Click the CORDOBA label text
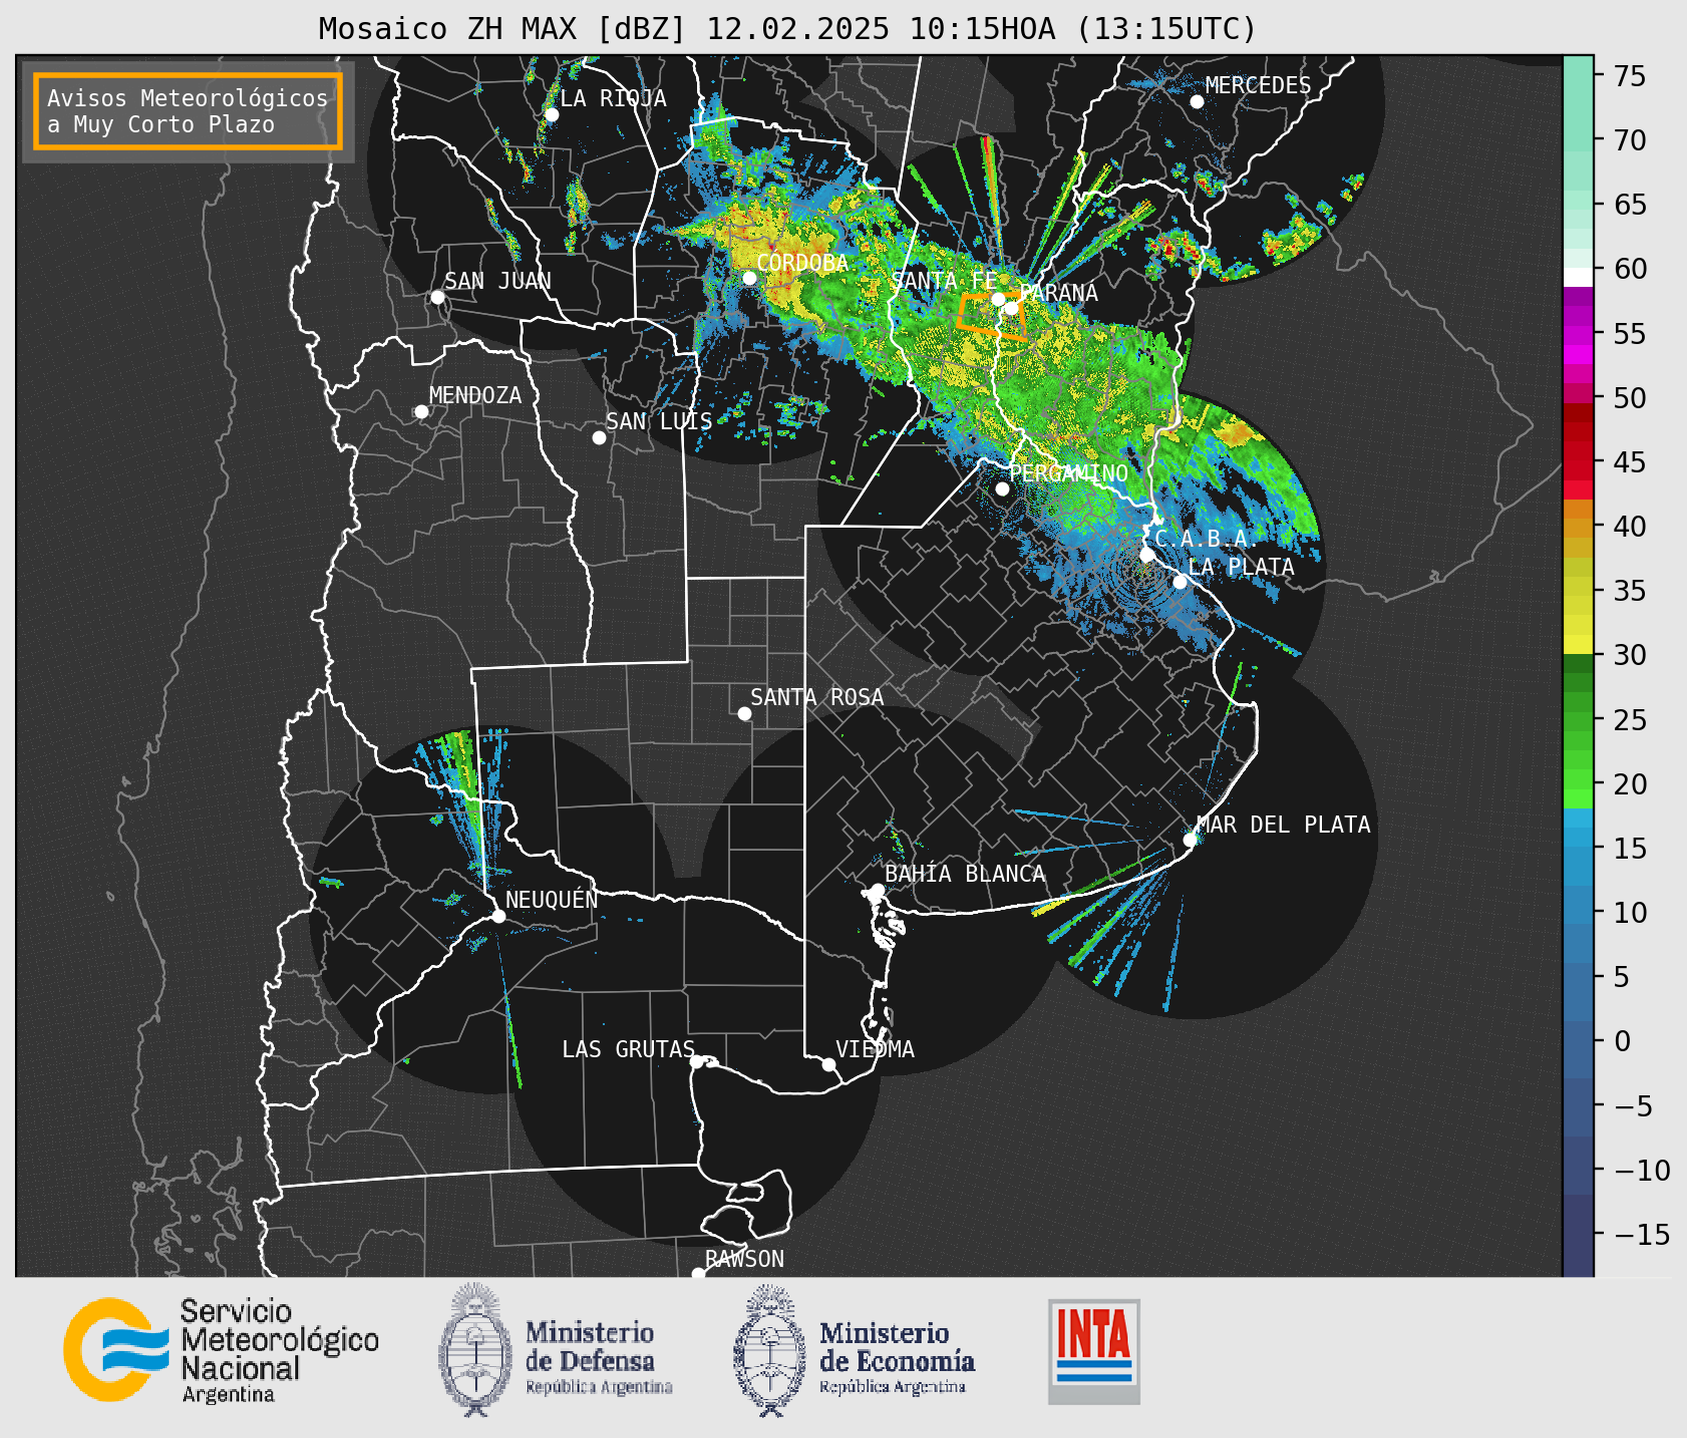The image size is (1687, 1438). click(x=802, y=263)
